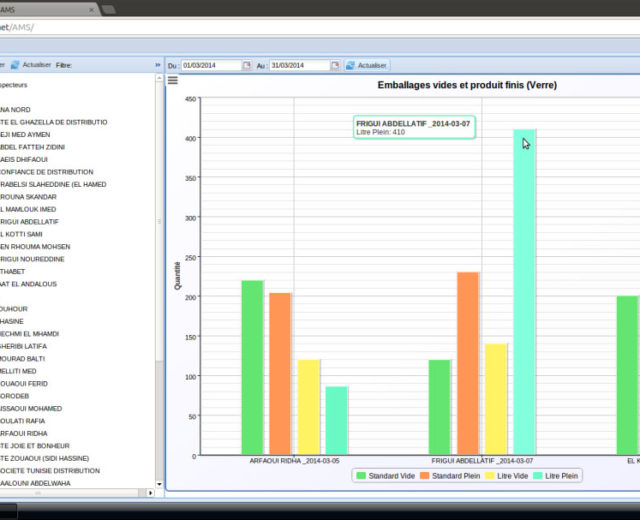Collapse the left panel with double-arrow icon

(x=158, y=64)
